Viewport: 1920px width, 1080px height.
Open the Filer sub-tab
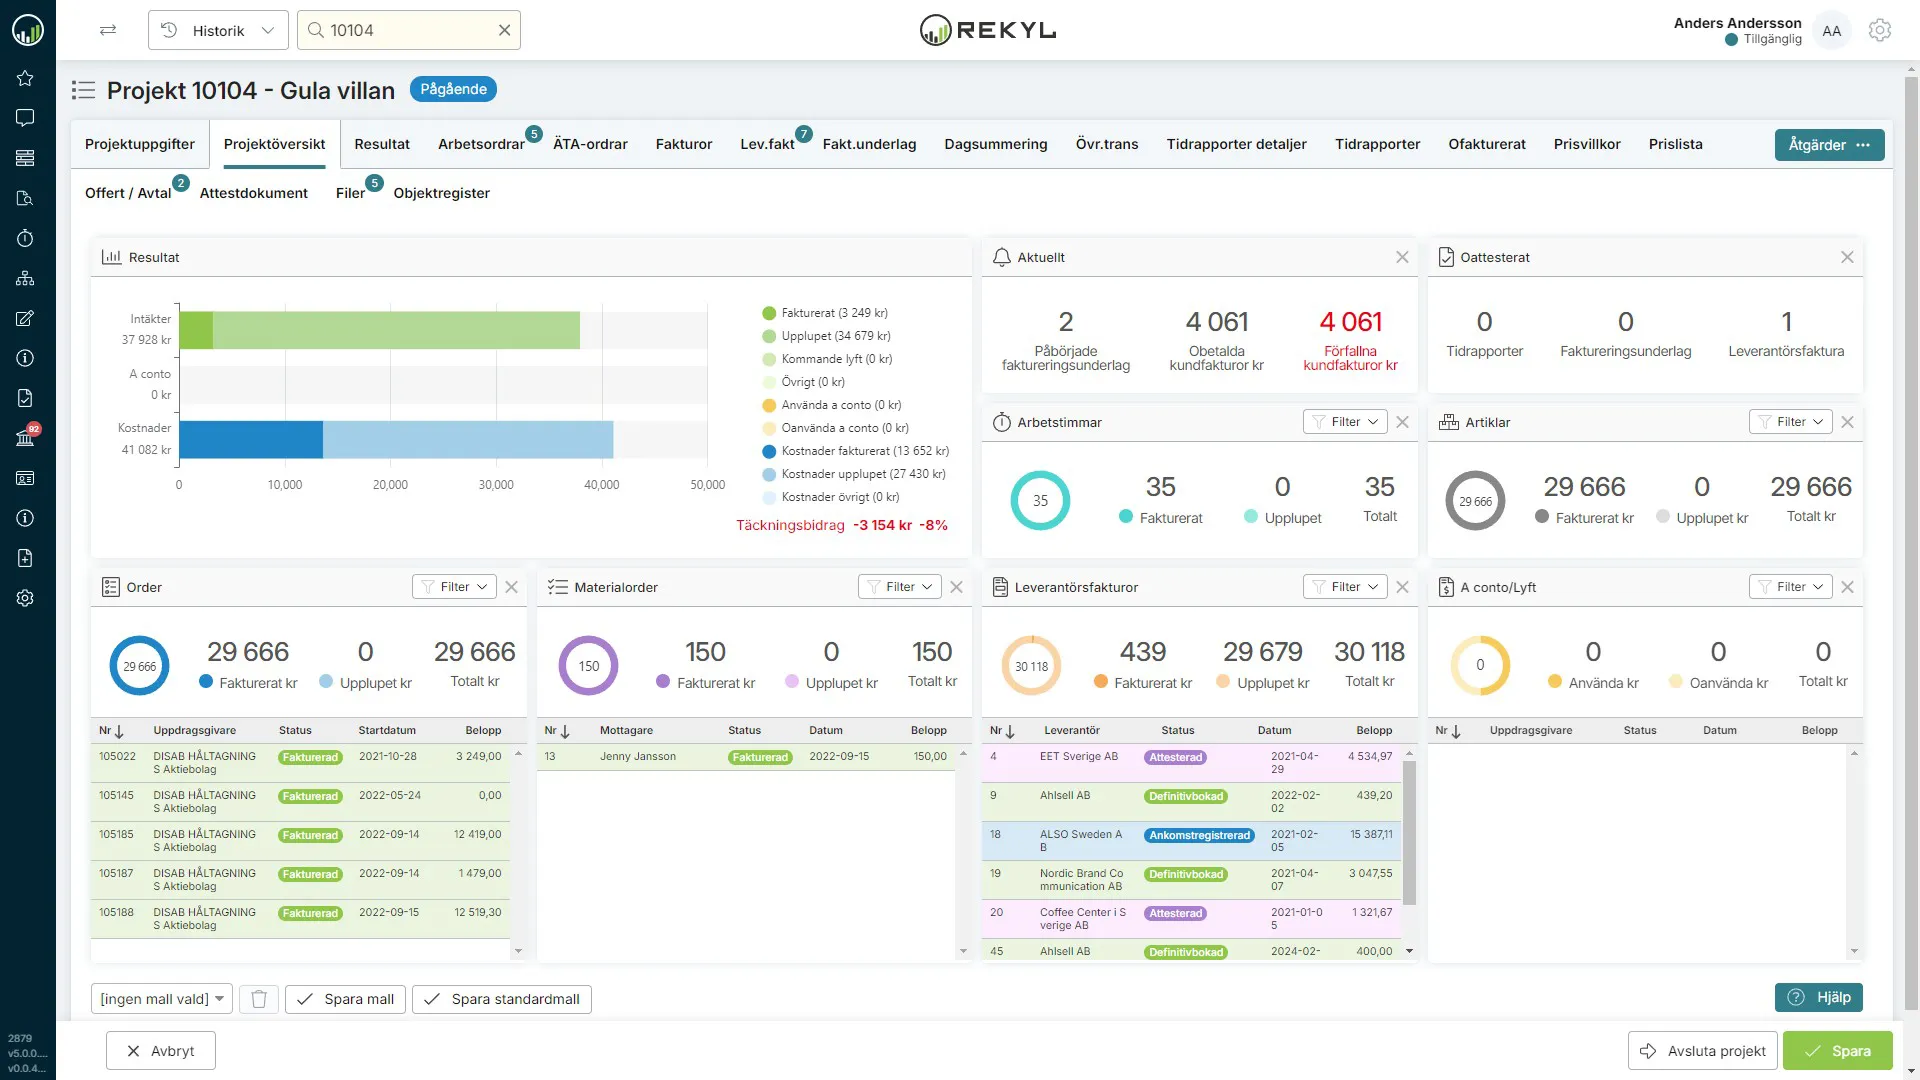350,193
